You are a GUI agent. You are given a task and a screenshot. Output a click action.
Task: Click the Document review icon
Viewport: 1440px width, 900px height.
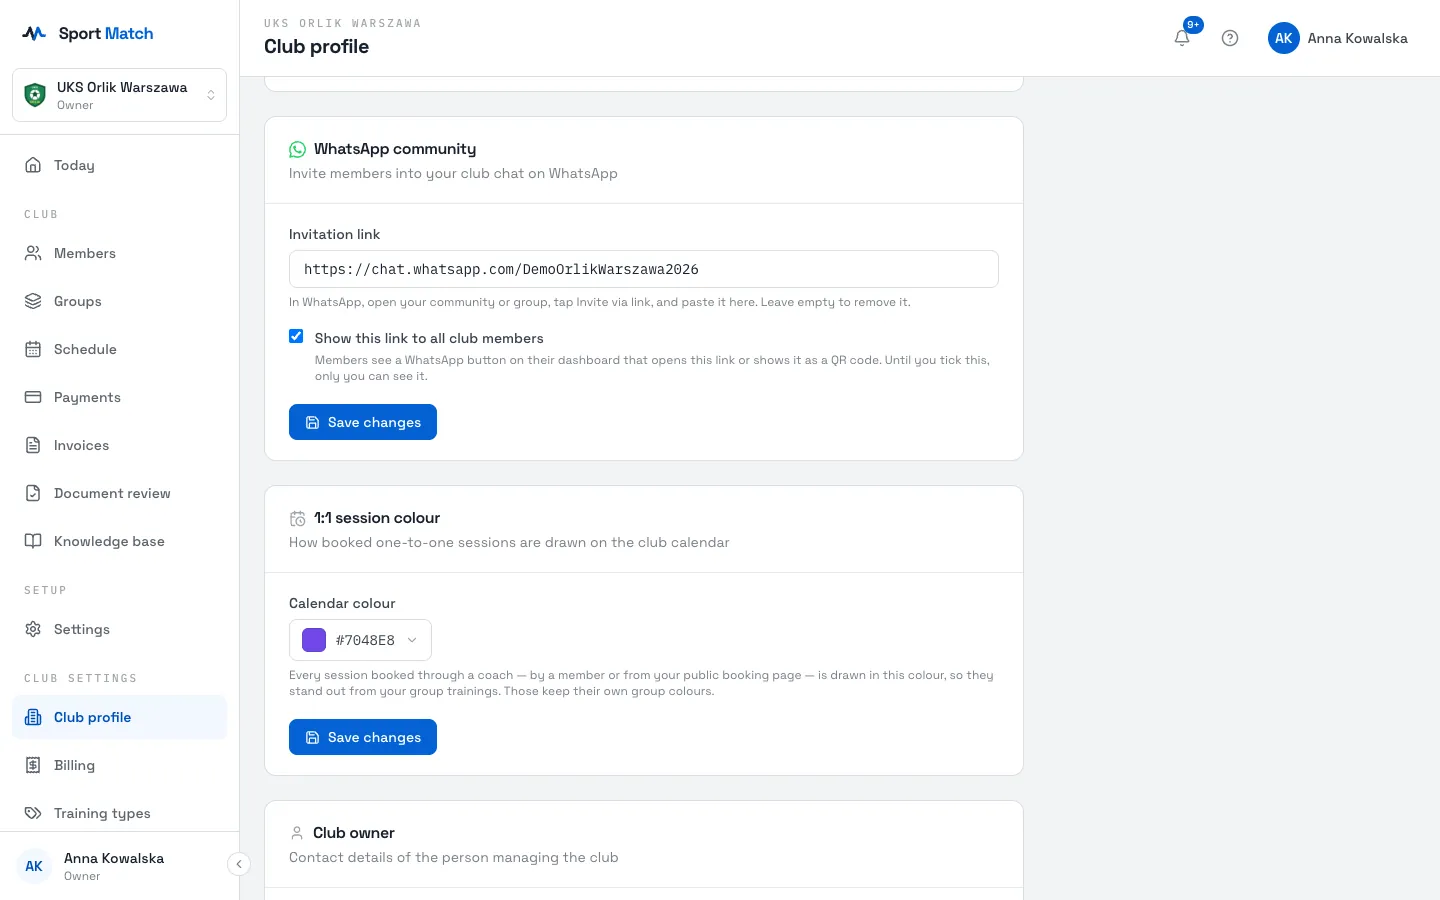tap(33, 493)
